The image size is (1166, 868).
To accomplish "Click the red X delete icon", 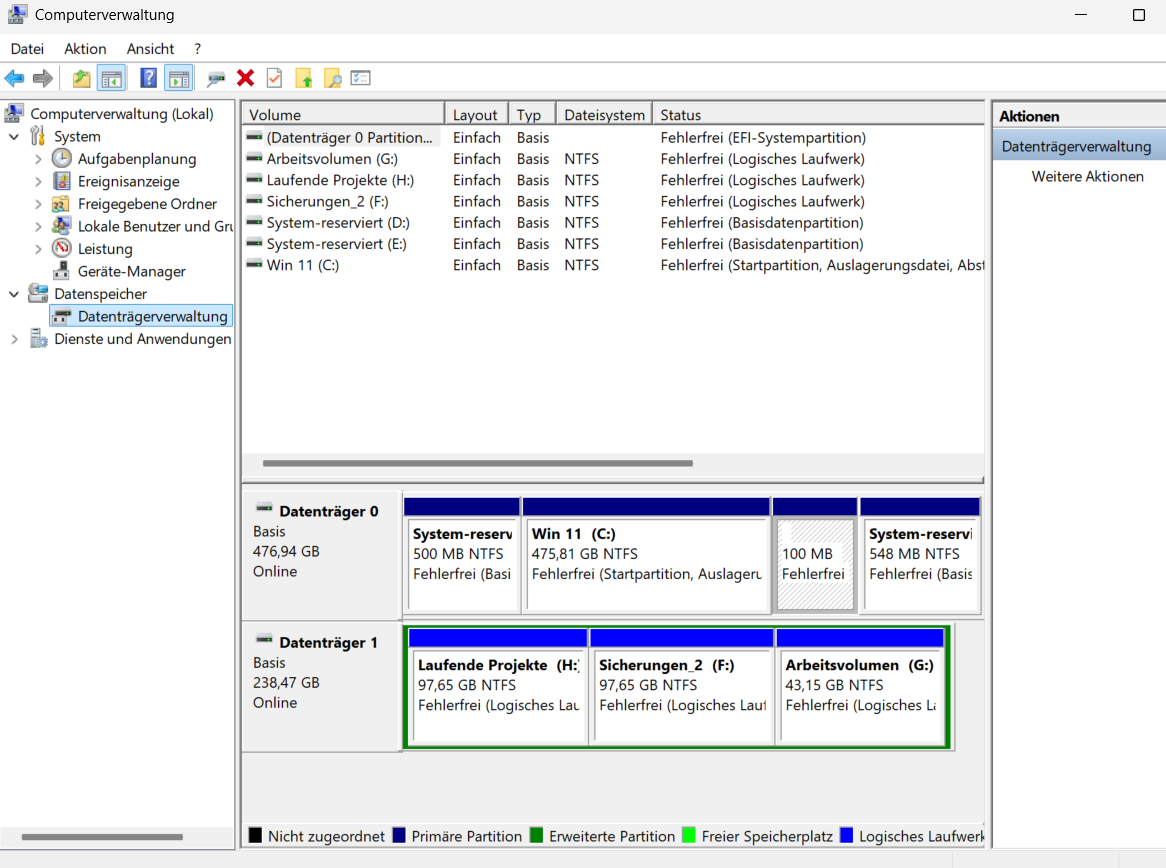I will [245, 78].
